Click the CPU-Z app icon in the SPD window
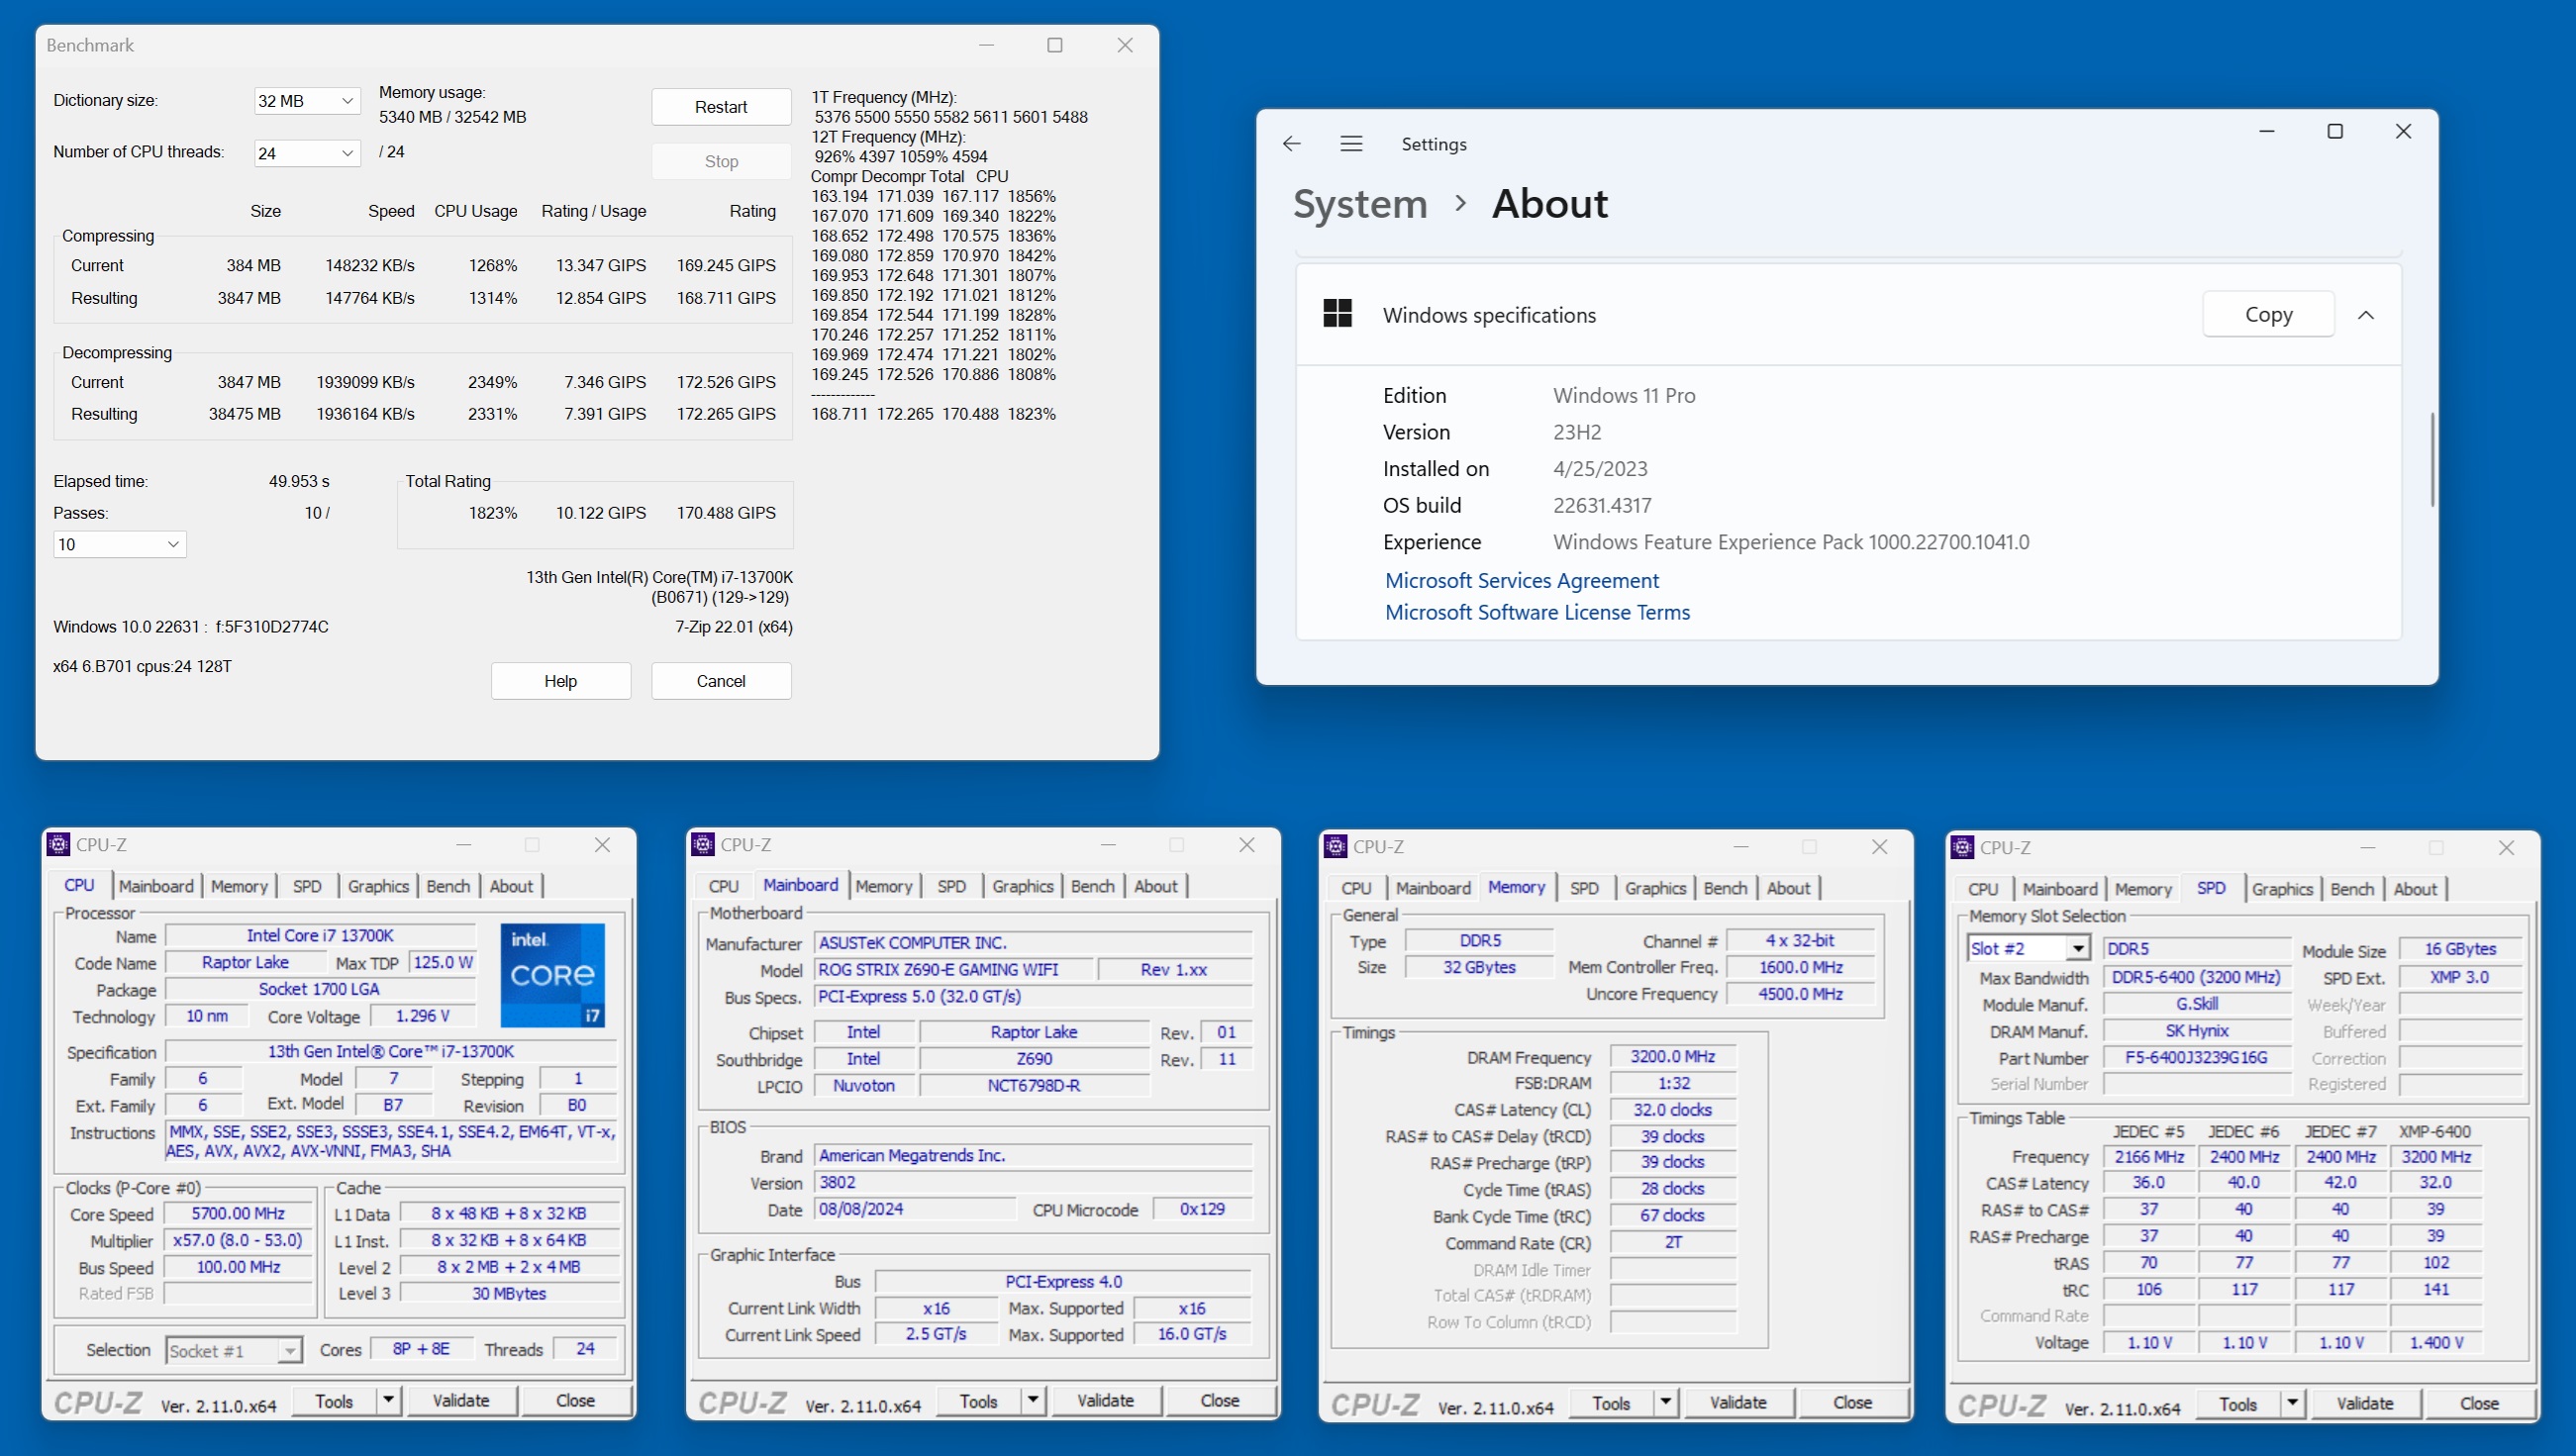This screenshot has width=2576, height=1456. point(1962,848)
